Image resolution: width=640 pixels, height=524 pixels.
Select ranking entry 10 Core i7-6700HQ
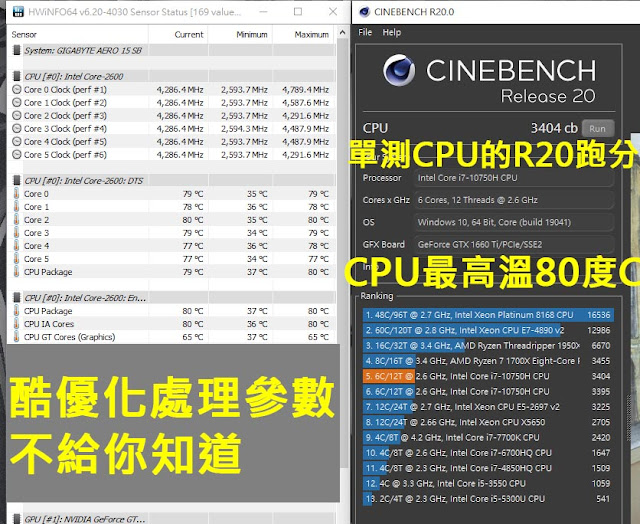488,453
